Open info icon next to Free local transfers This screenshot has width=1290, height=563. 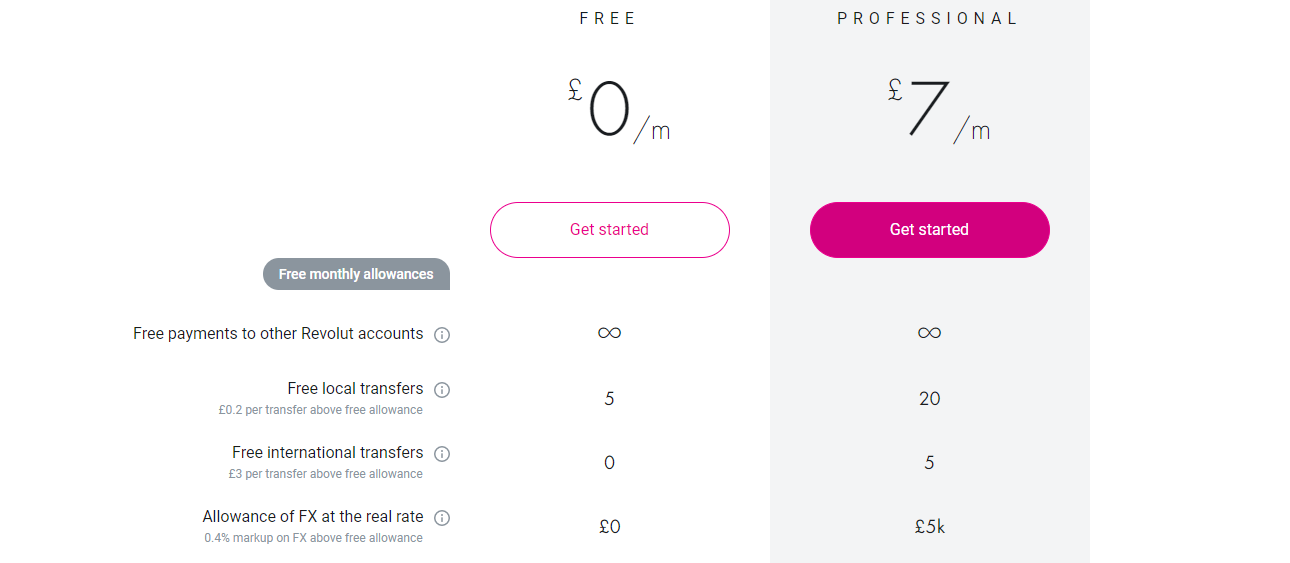(442, 390)
